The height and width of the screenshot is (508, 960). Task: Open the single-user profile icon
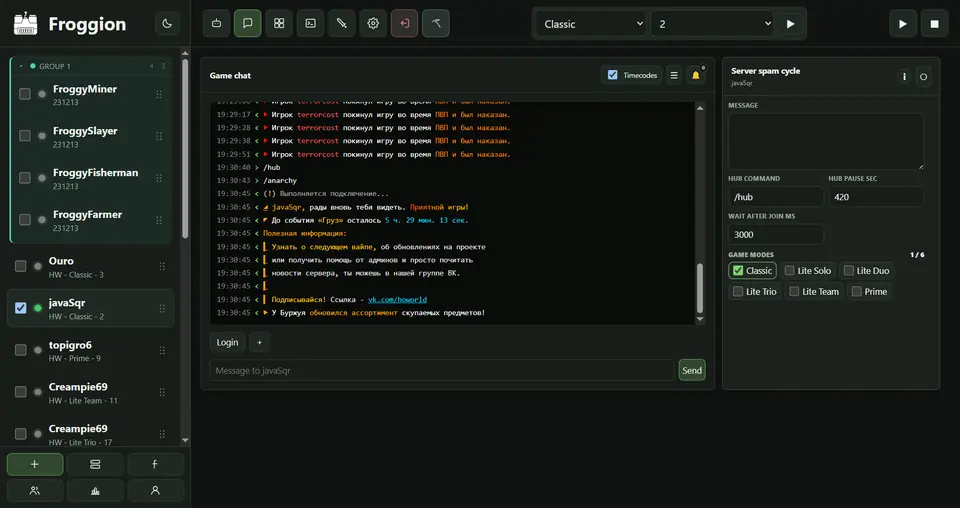(155, 490)
